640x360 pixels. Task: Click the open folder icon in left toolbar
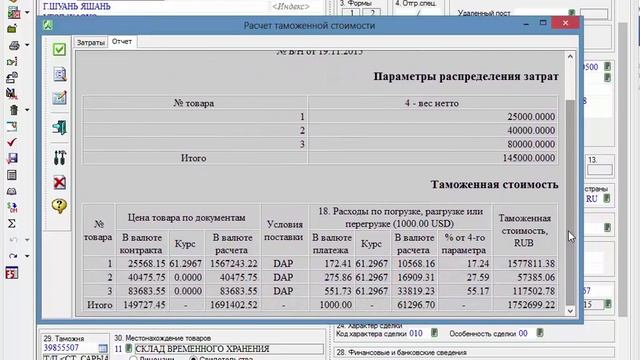(x=12, y=29)
